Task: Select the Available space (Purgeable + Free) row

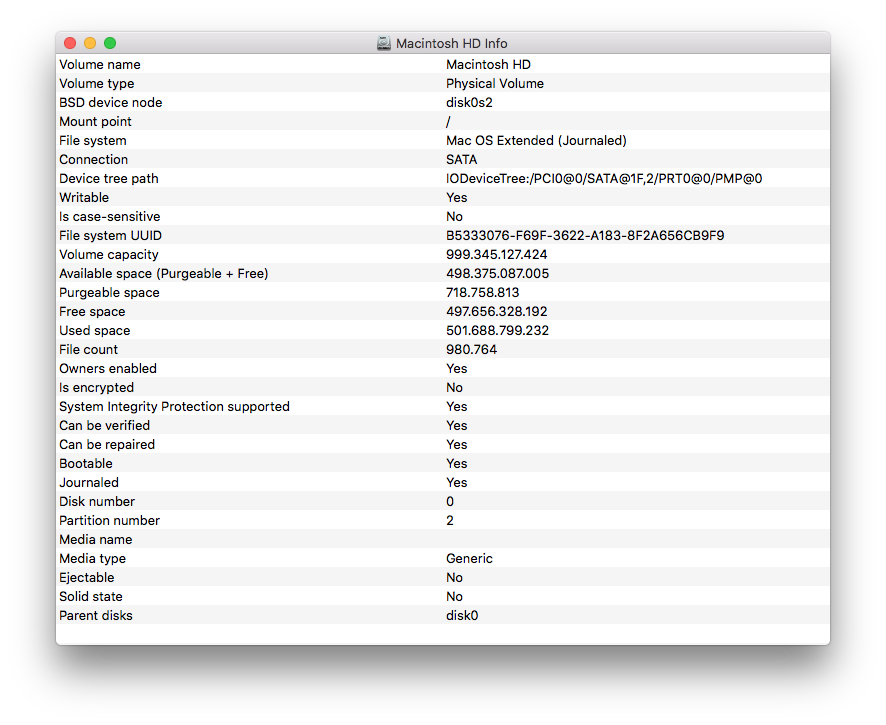Action: tap(443, 273)
